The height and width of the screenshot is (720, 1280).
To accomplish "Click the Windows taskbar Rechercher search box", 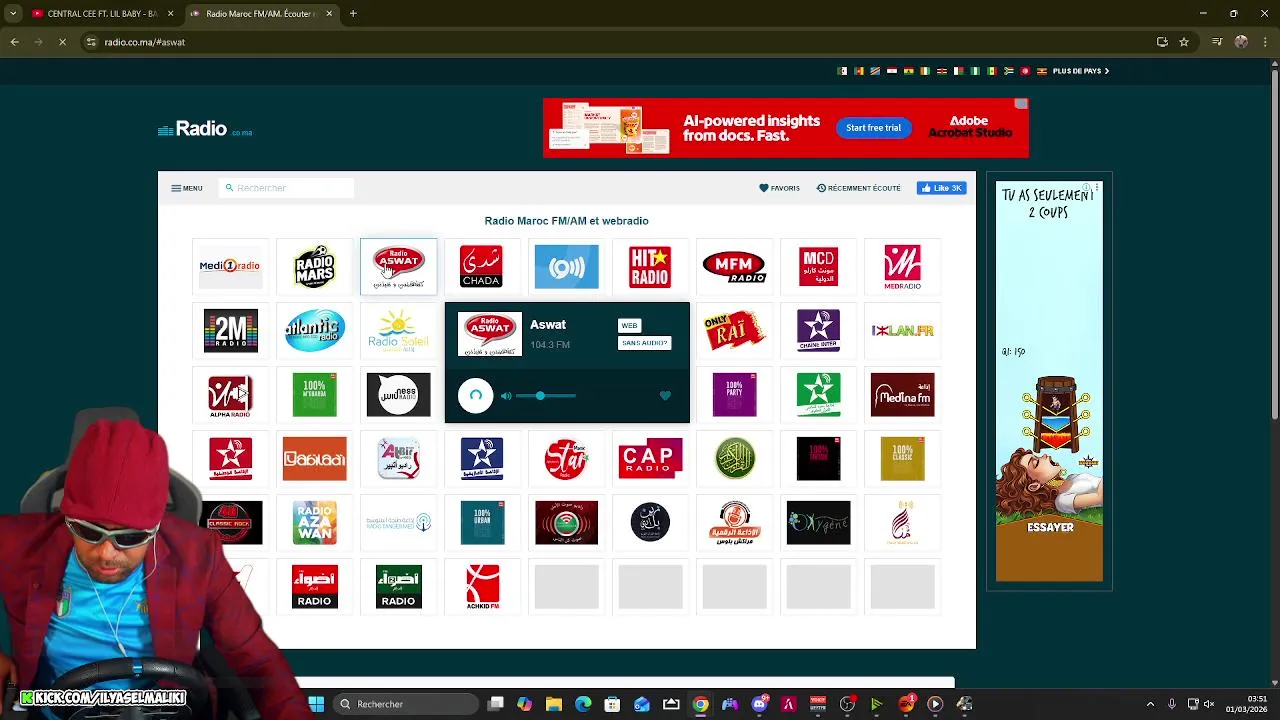I will pos(404,704).
